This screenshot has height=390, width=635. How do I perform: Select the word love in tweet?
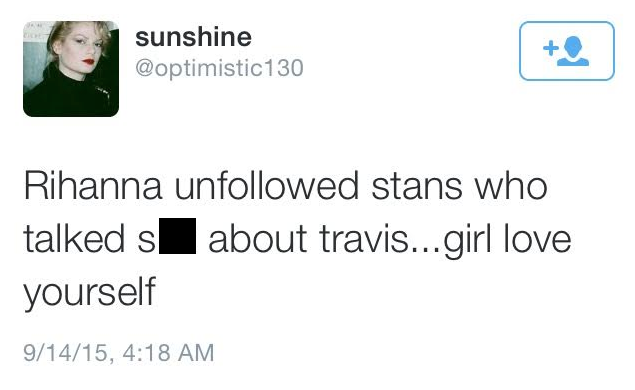pos(537,238)
